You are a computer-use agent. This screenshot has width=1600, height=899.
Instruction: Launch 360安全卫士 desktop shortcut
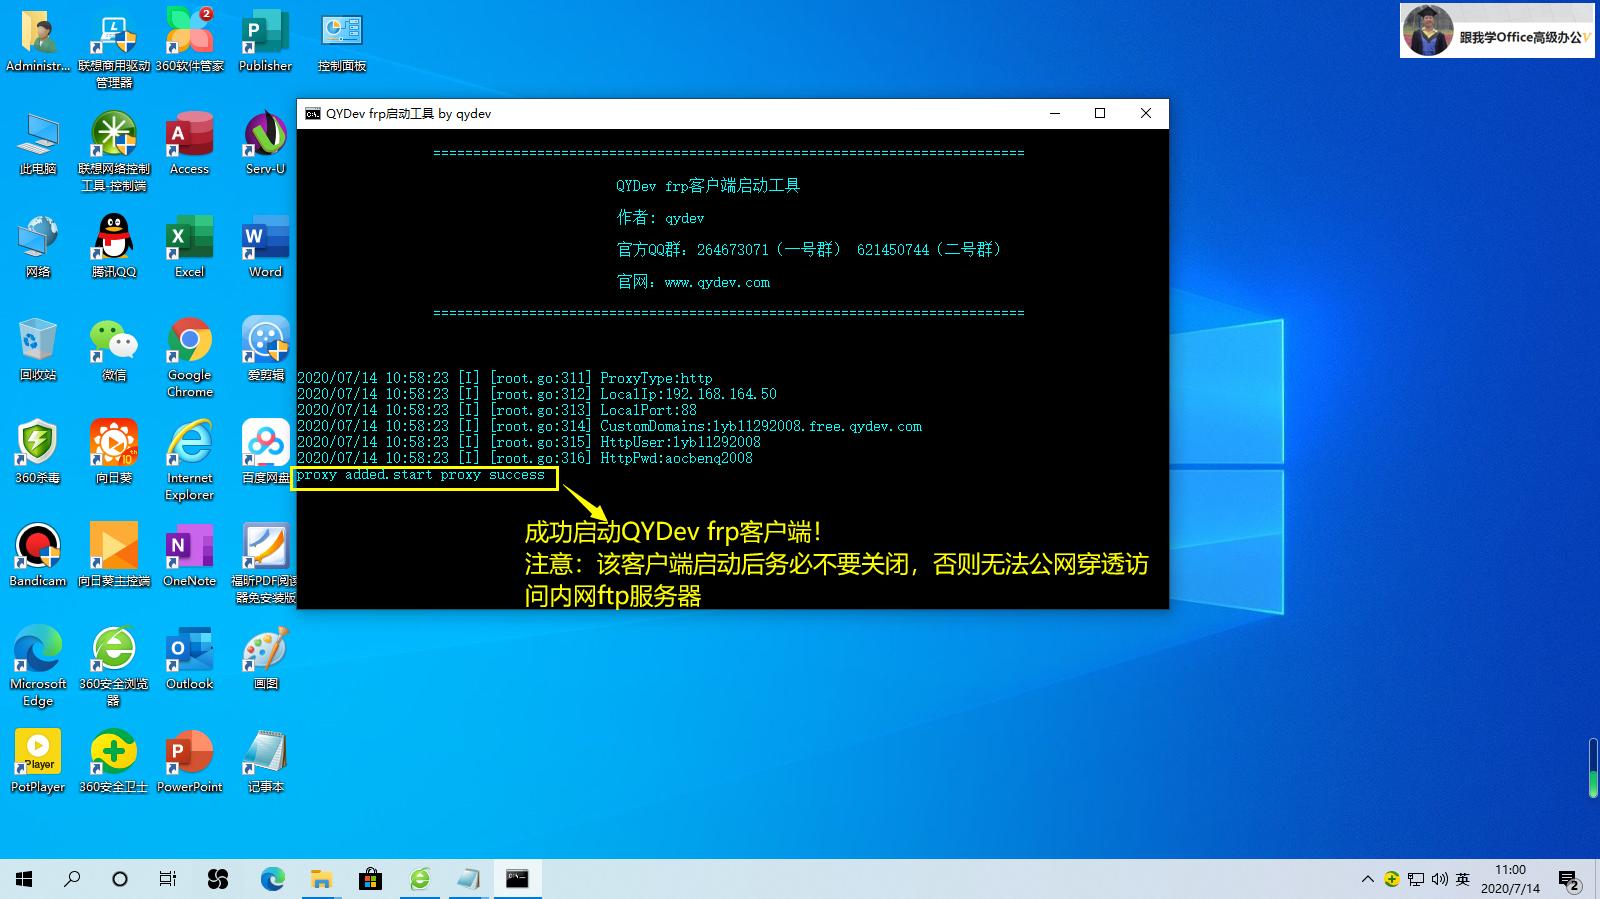pyautogui.click(x=114, y=762)
